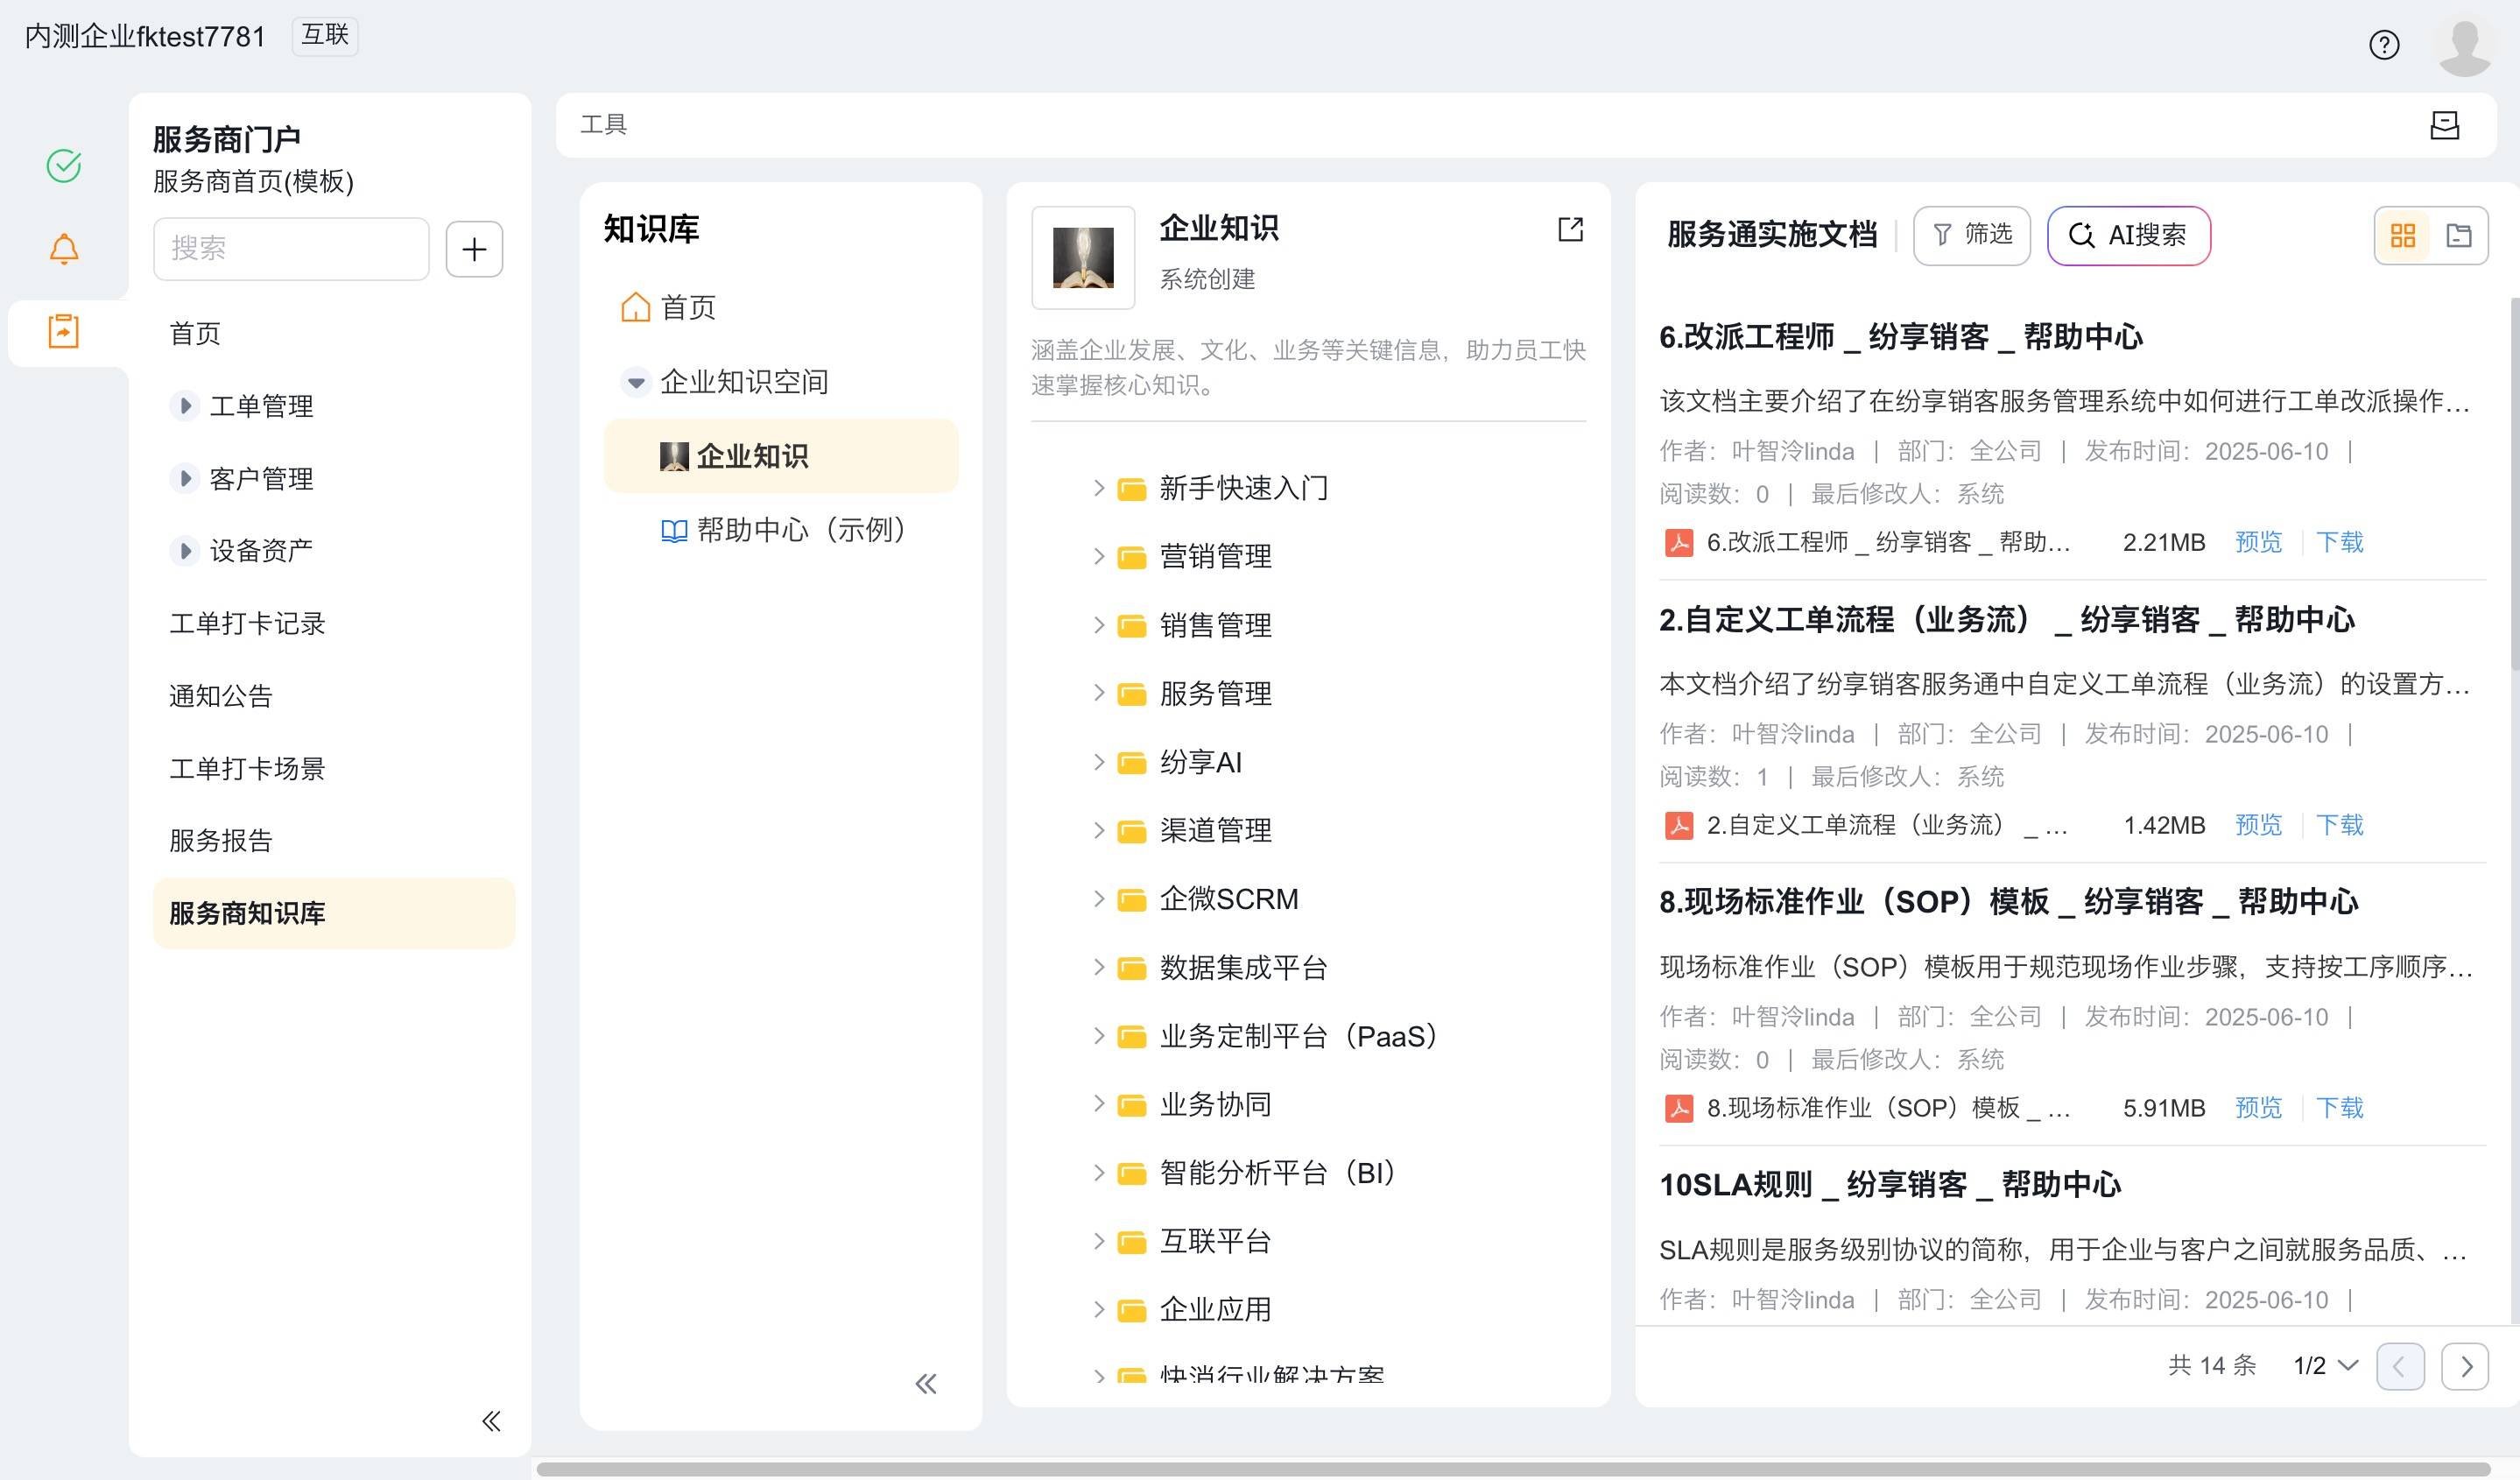Viewport: 2520px width, 1480px height.
Task: Switch to card grid view
Action: [2402, 236]
